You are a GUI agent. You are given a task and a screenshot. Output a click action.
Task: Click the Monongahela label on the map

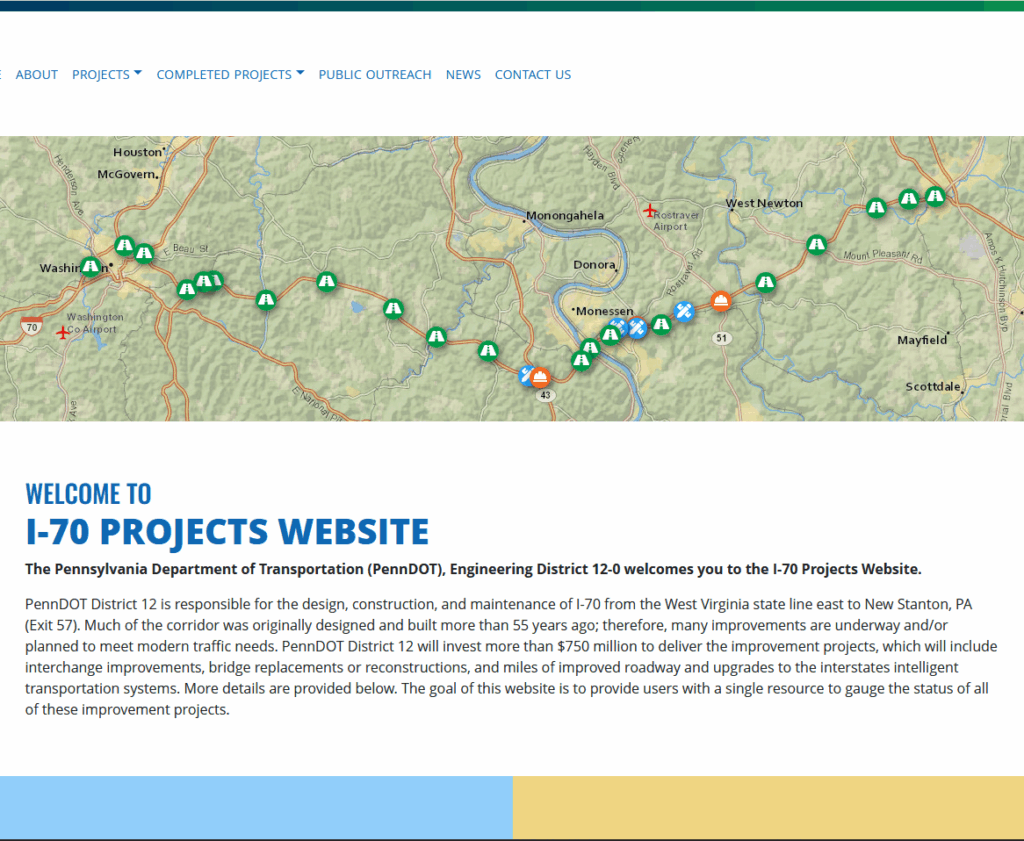click(567, 215)
